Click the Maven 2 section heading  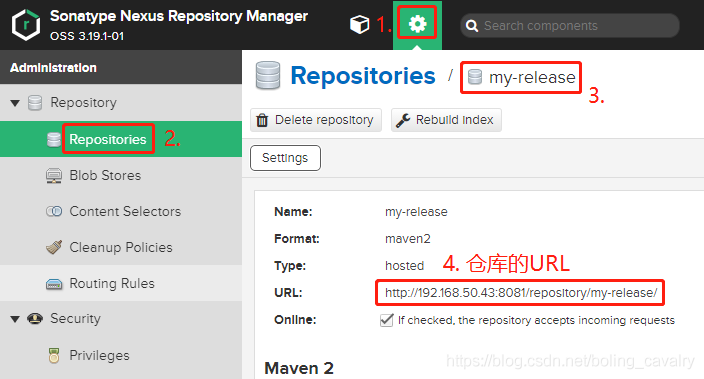coord(299,368)
